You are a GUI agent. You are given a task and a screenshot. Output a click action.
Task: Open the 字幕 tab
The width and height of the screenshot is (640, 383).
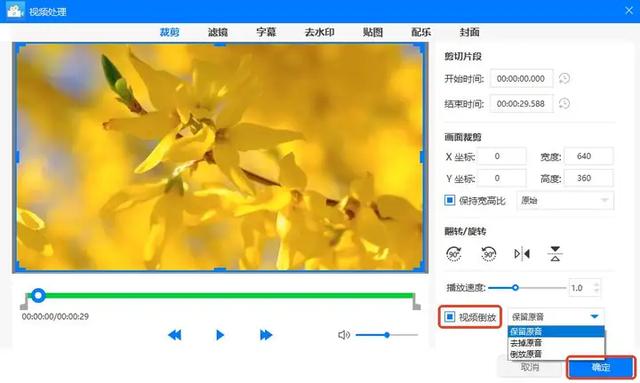(x=266, y=32)
